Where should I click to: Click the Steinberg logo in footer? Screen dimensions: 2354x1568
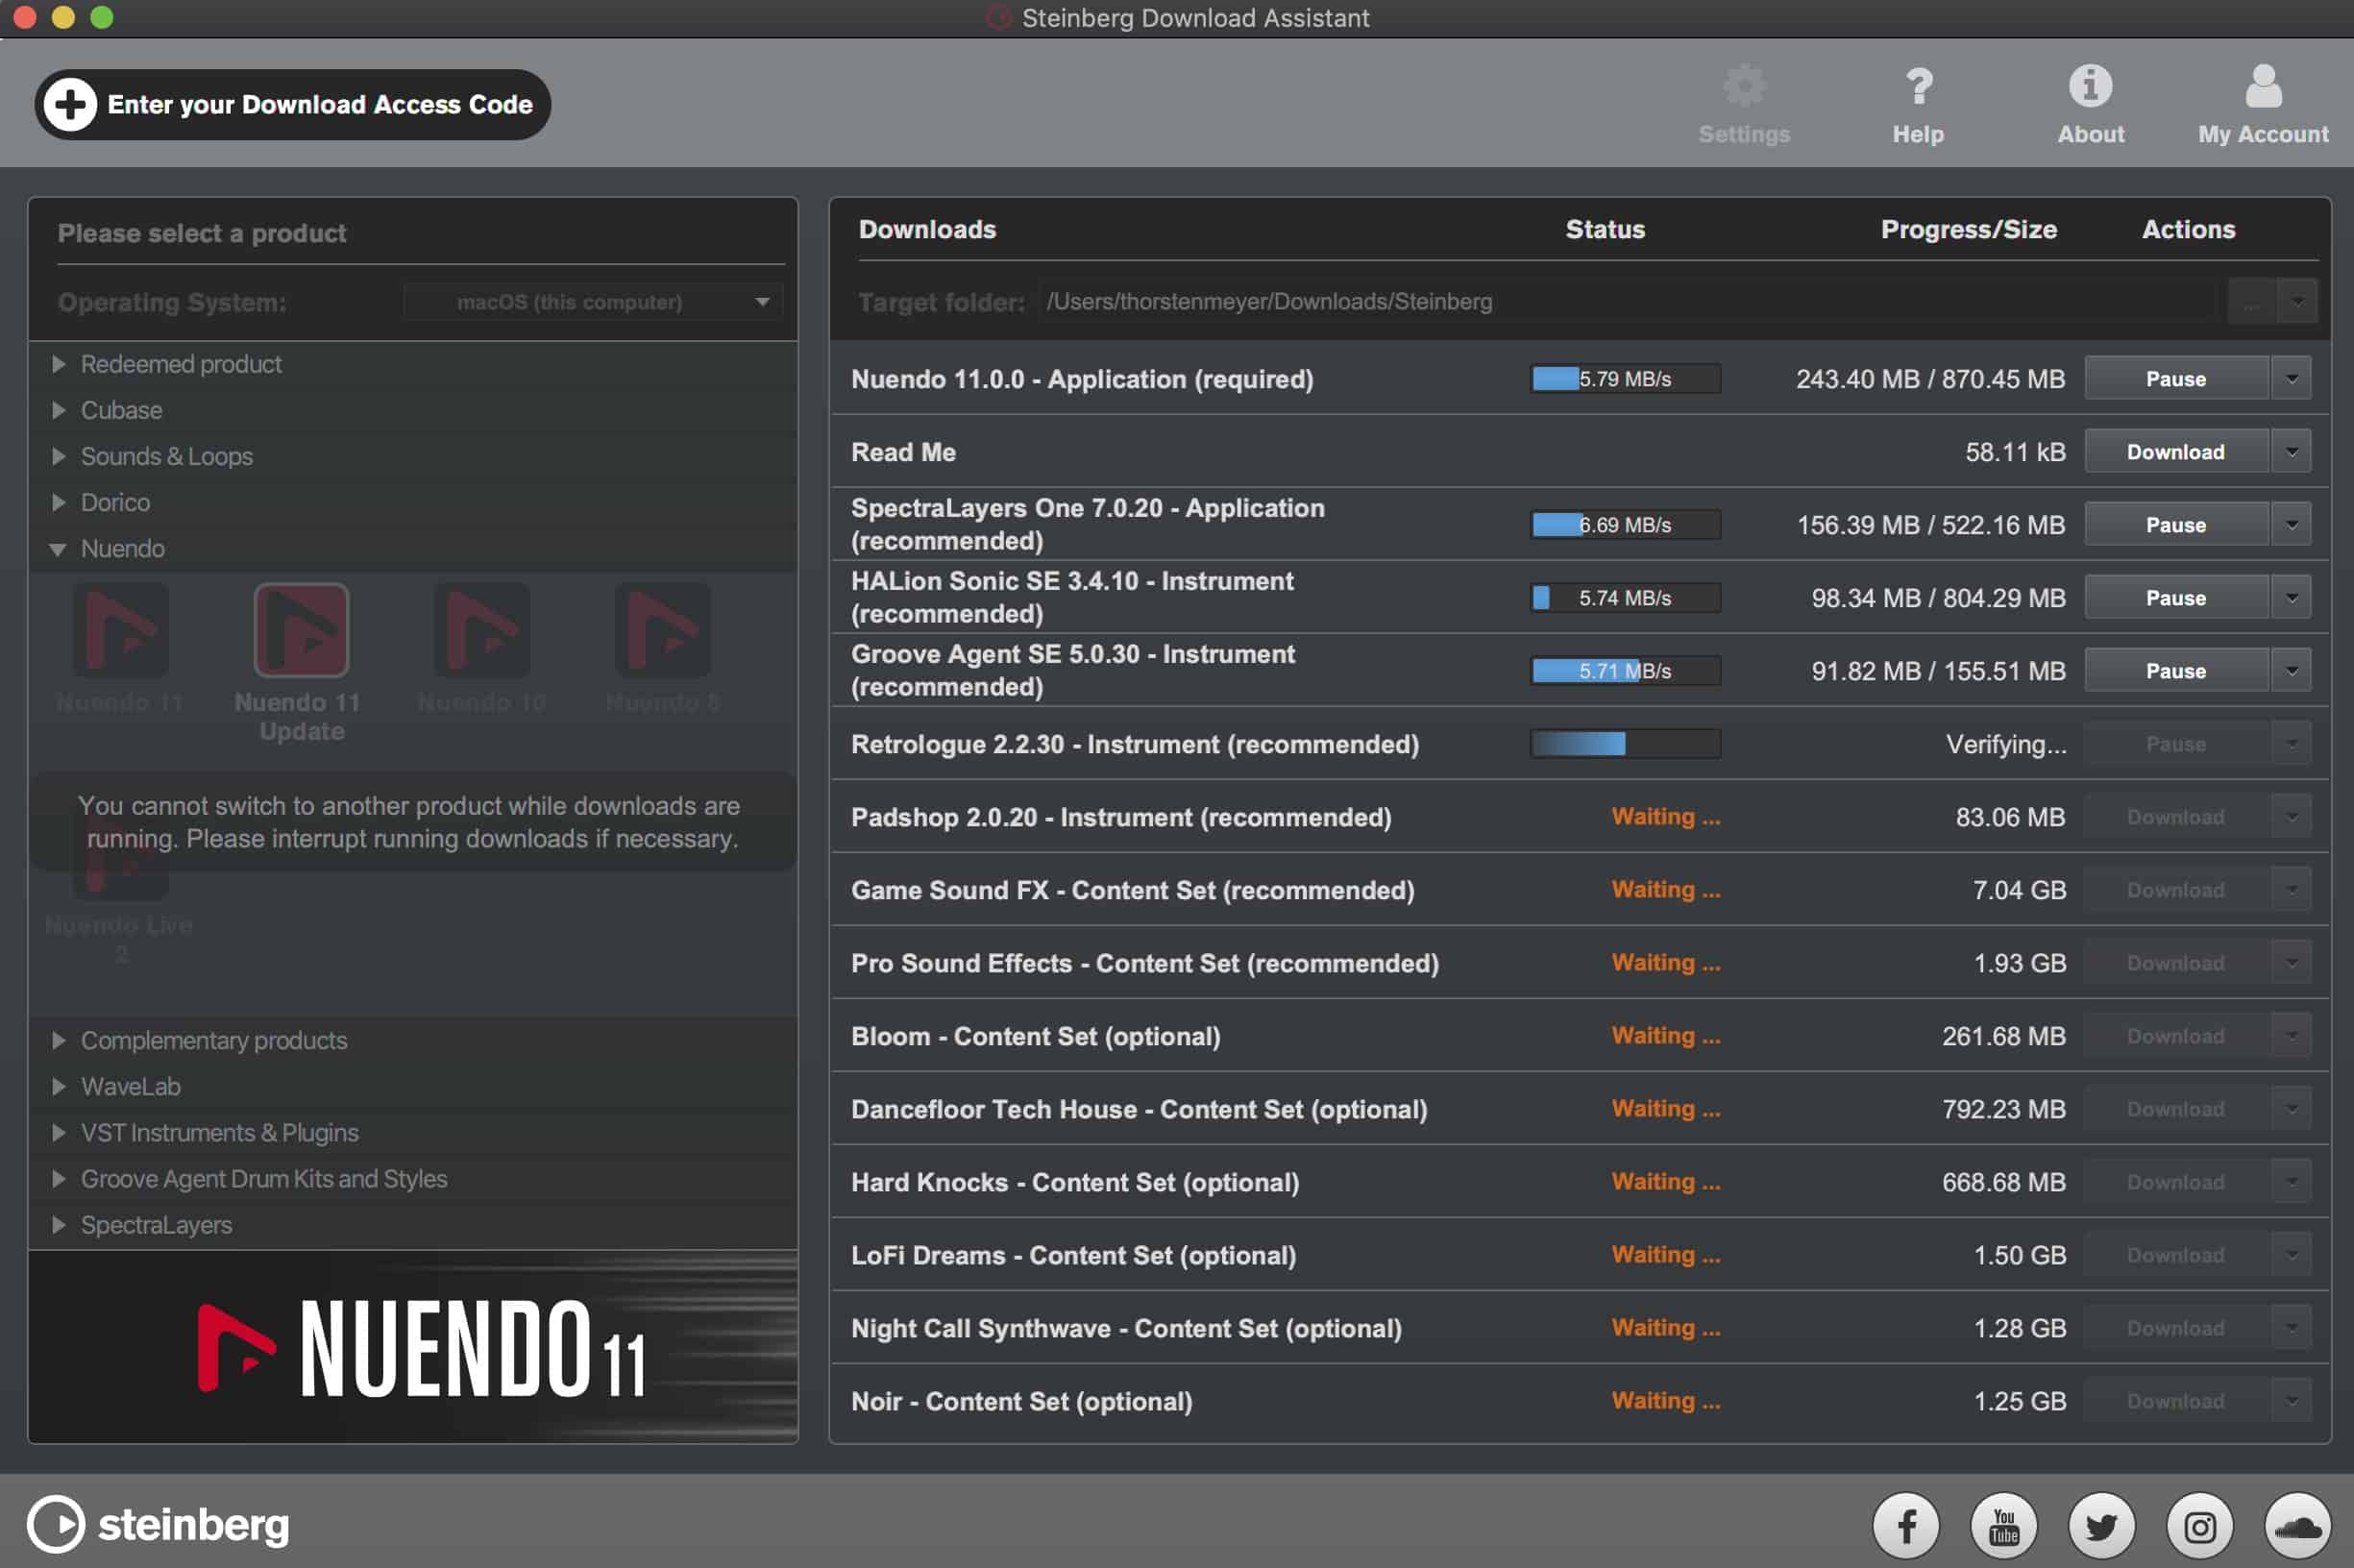pyautogui.click(x=158, y=1524)
